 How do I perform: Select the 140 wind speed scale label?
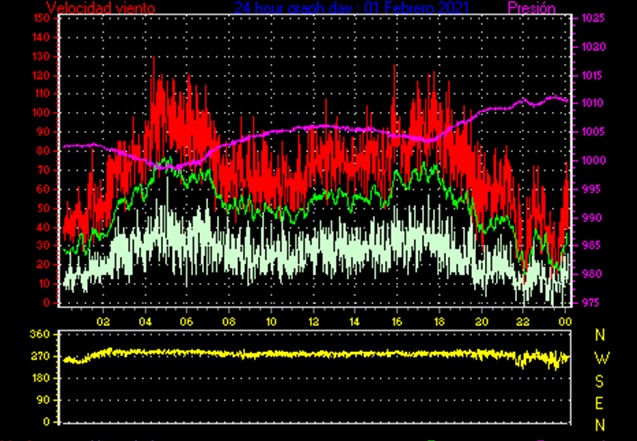click(x=40, y=37)
